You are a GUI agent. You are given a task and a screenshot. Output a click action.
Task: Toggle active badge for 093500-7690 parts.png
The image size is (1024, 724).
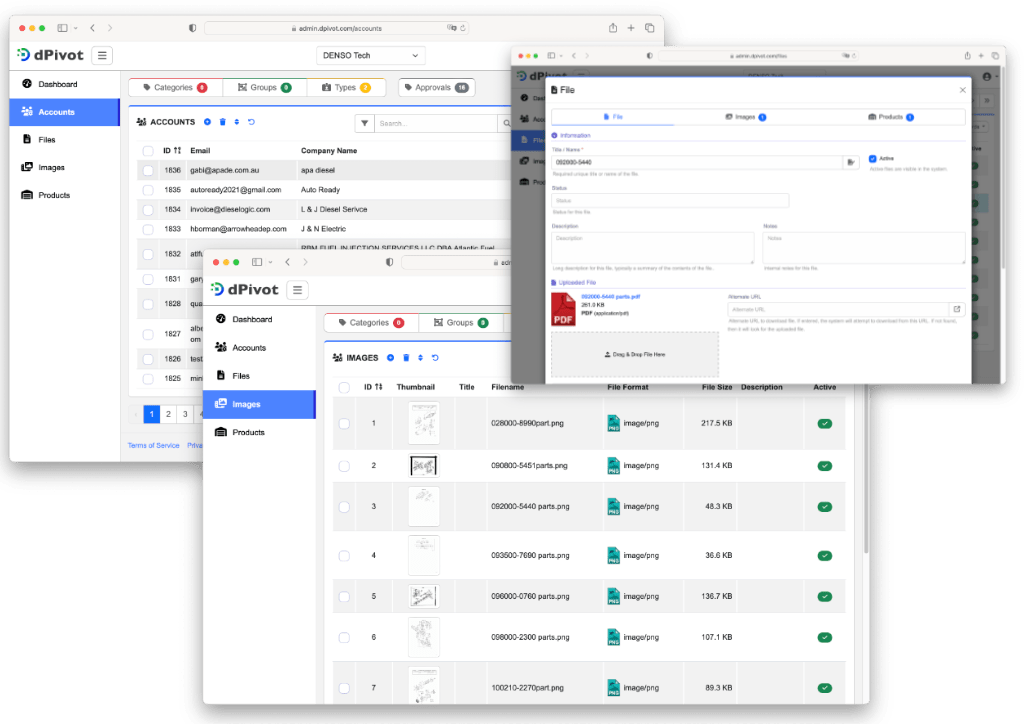tap(825, 556)
